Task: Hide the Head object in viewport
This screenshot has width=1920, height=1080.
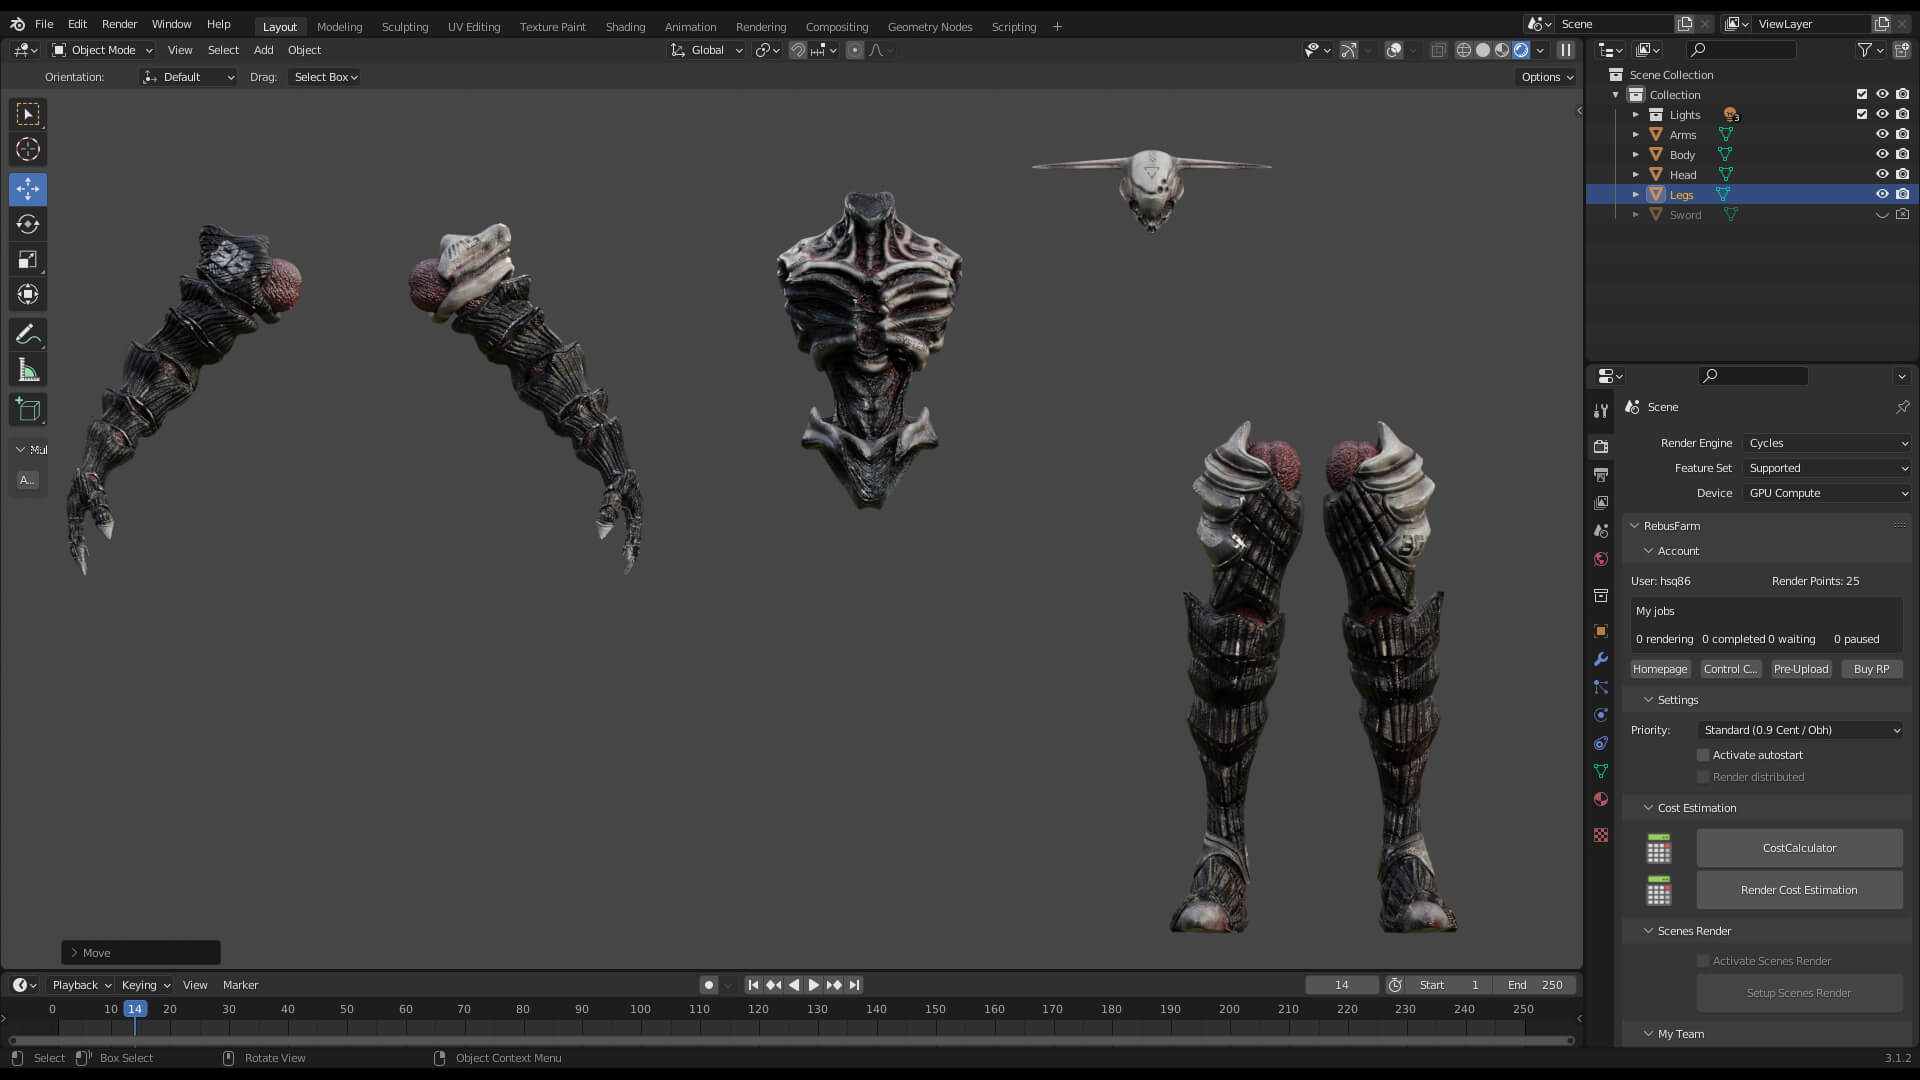Action: coord(1882,174)
